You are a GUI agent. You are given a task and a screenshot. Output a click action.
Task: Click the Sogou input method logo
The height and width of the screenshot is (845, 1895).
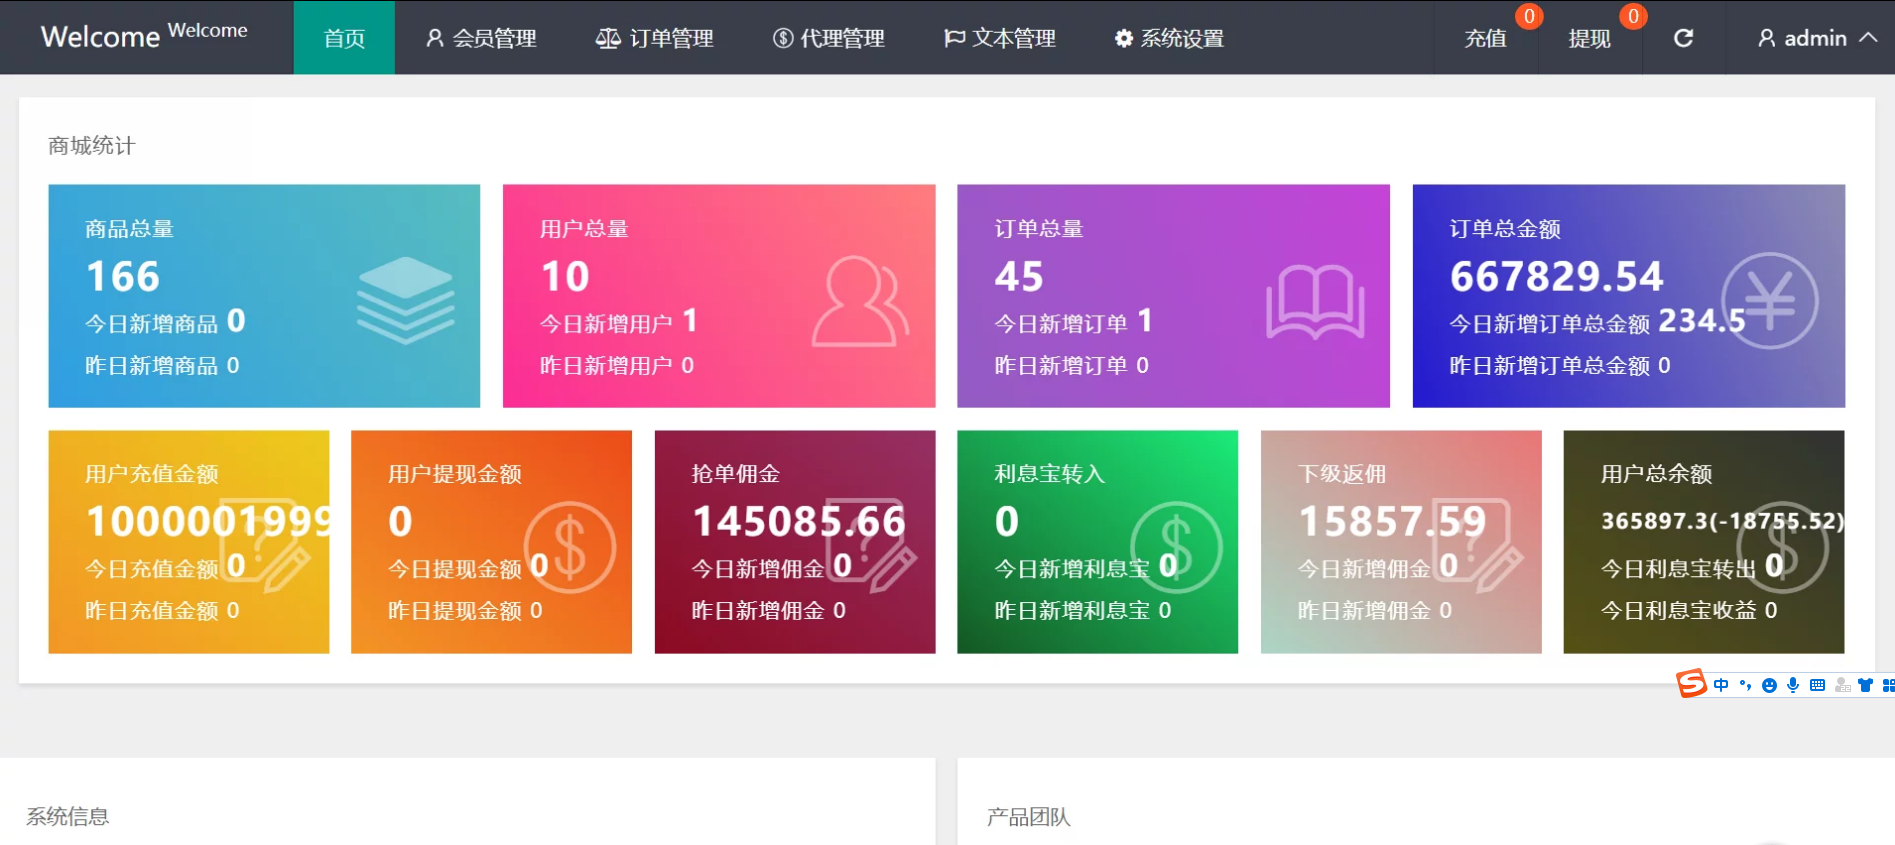coord(1691,684)
